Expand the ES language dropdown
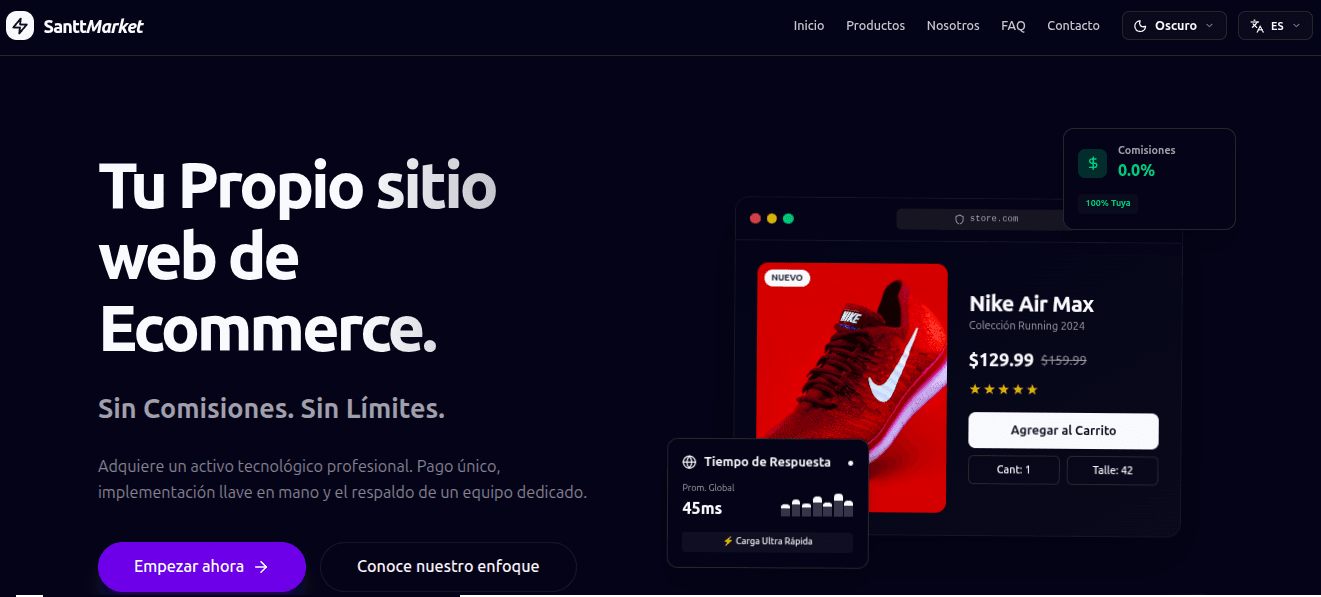Screen dimensions: 1321x597 pyautogui.click(x=1275, y=25)
